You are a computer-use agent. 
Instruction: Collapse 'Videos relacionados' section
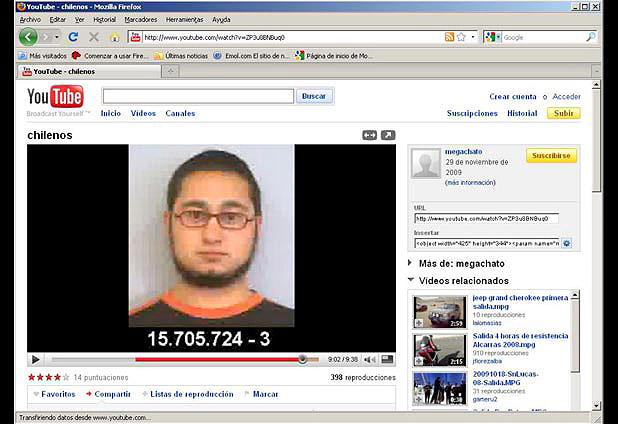pyautogui.click(x=411, y=281)
